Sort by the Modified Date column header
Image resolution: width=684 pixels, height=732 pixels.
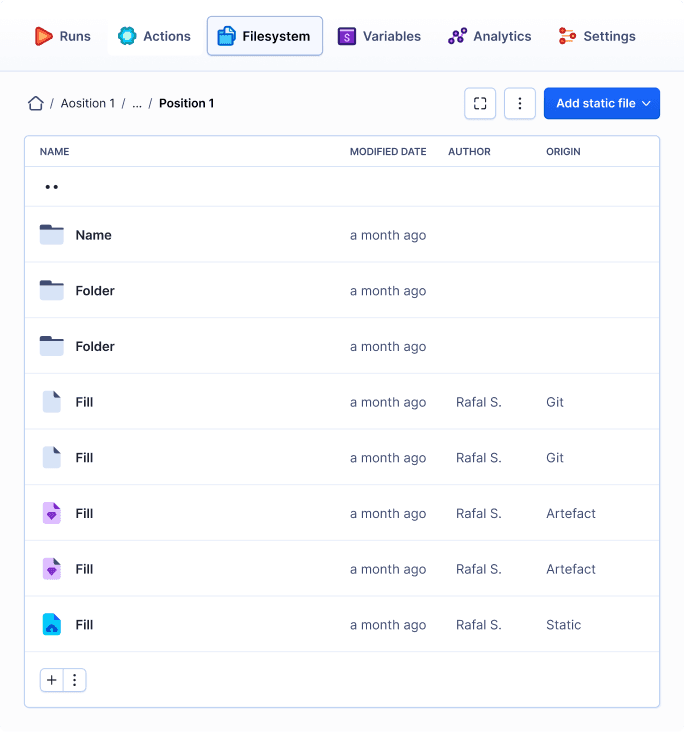pyautogui.click(x=388, y=152)
